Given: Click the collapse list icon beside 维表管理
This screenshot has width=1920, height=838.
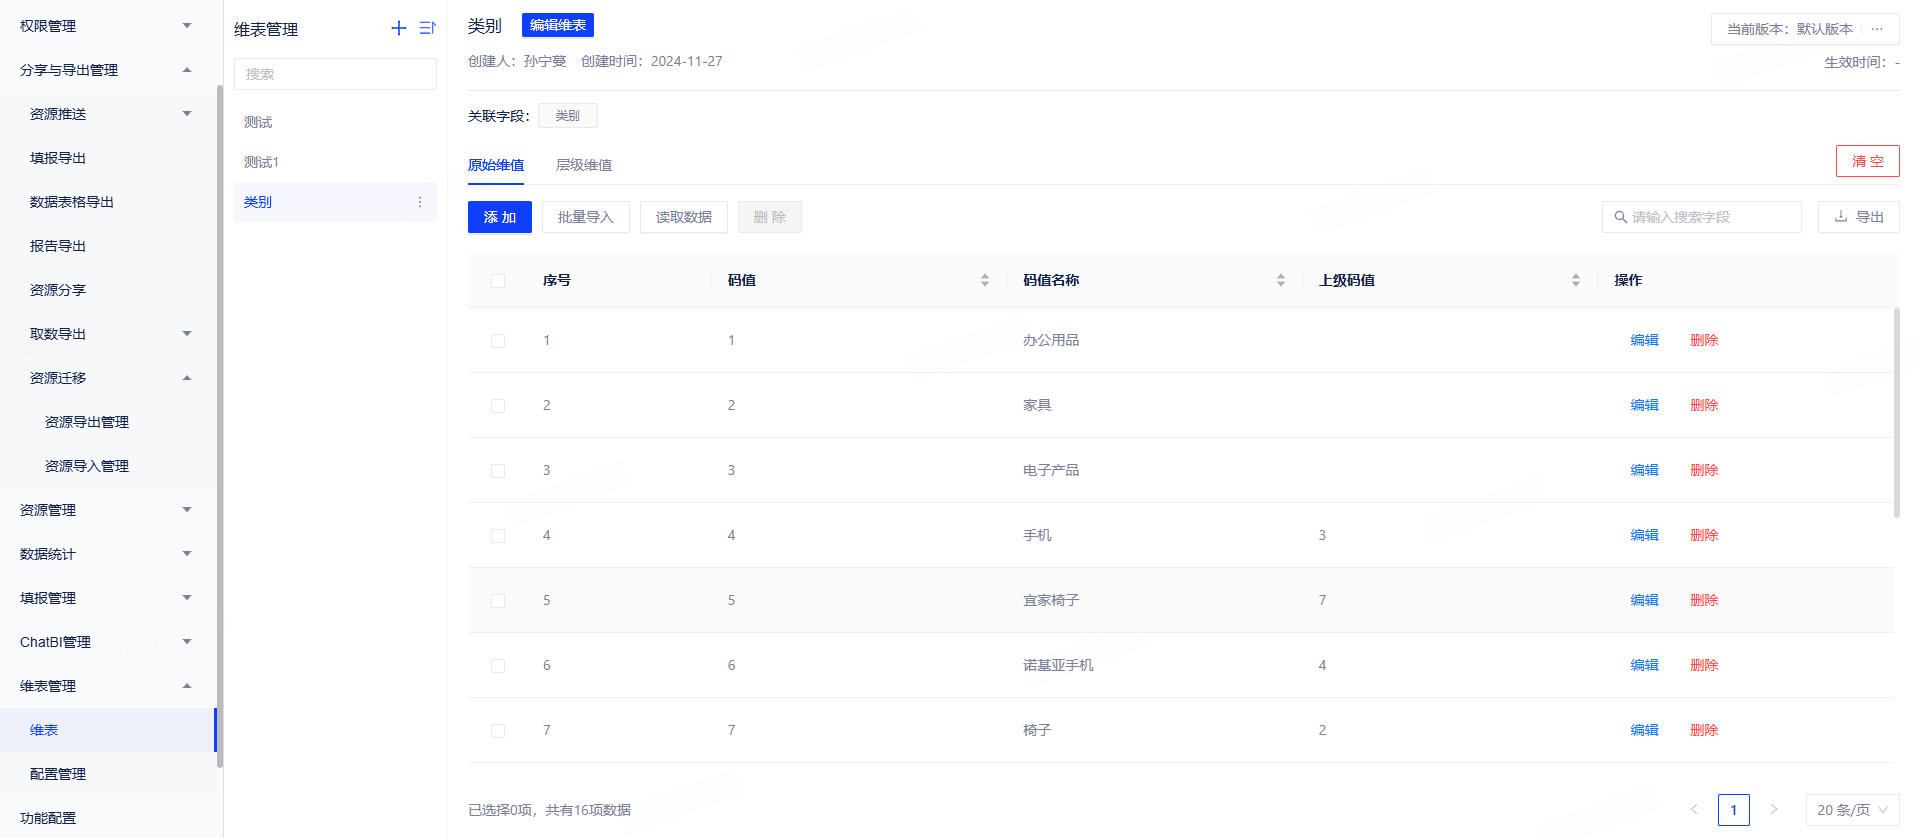Looking at the screenshot, I should tap(427, 28).
